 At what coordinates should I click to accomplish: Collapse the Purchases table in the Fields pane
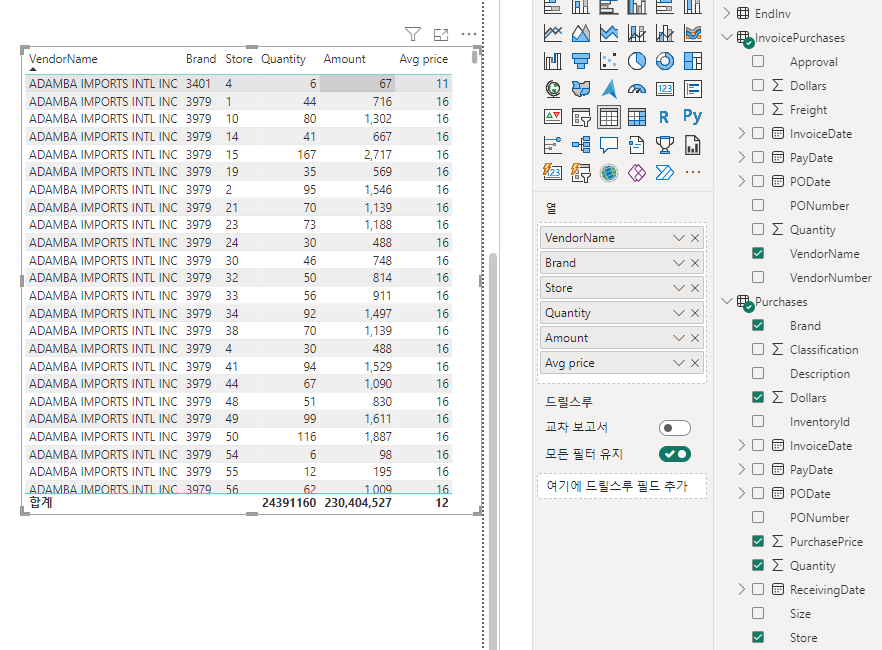pyautogui.click(x=726, y=301)
